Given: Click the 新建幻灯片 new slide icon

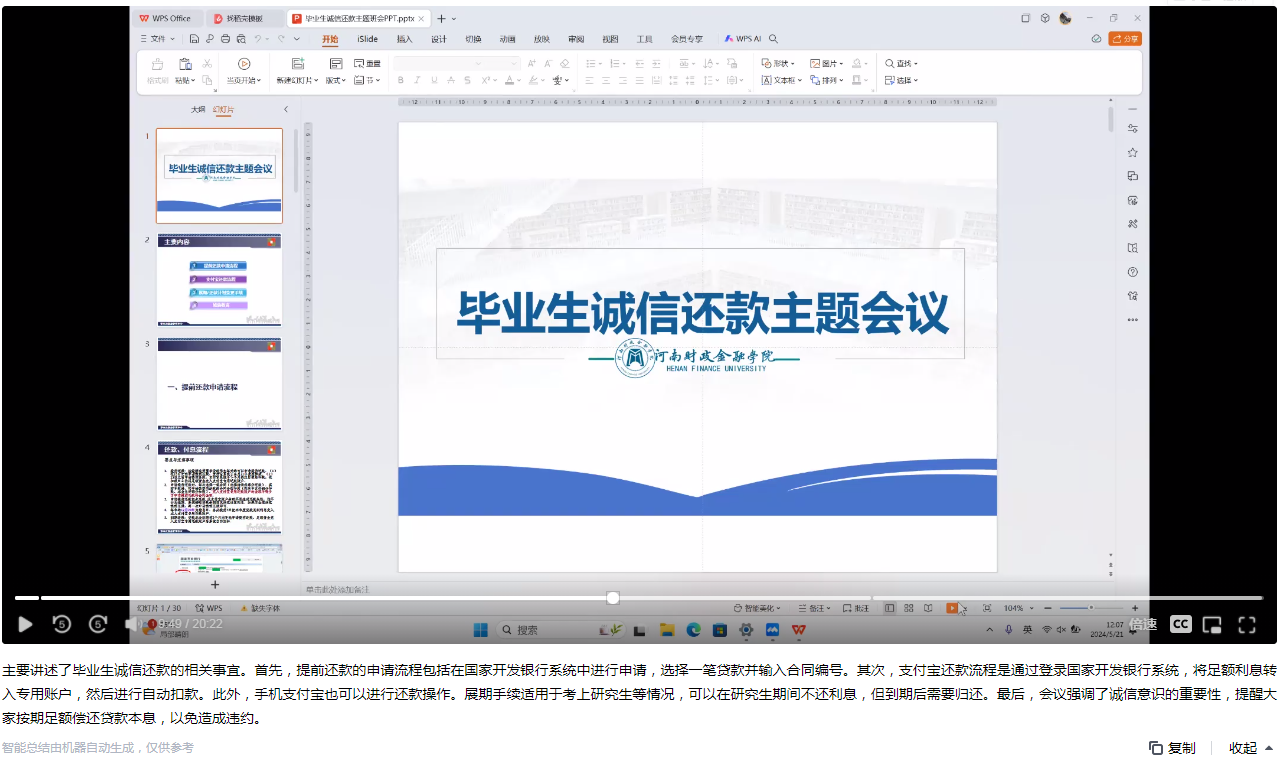Looking at the screenshot, I should point(295,63).
